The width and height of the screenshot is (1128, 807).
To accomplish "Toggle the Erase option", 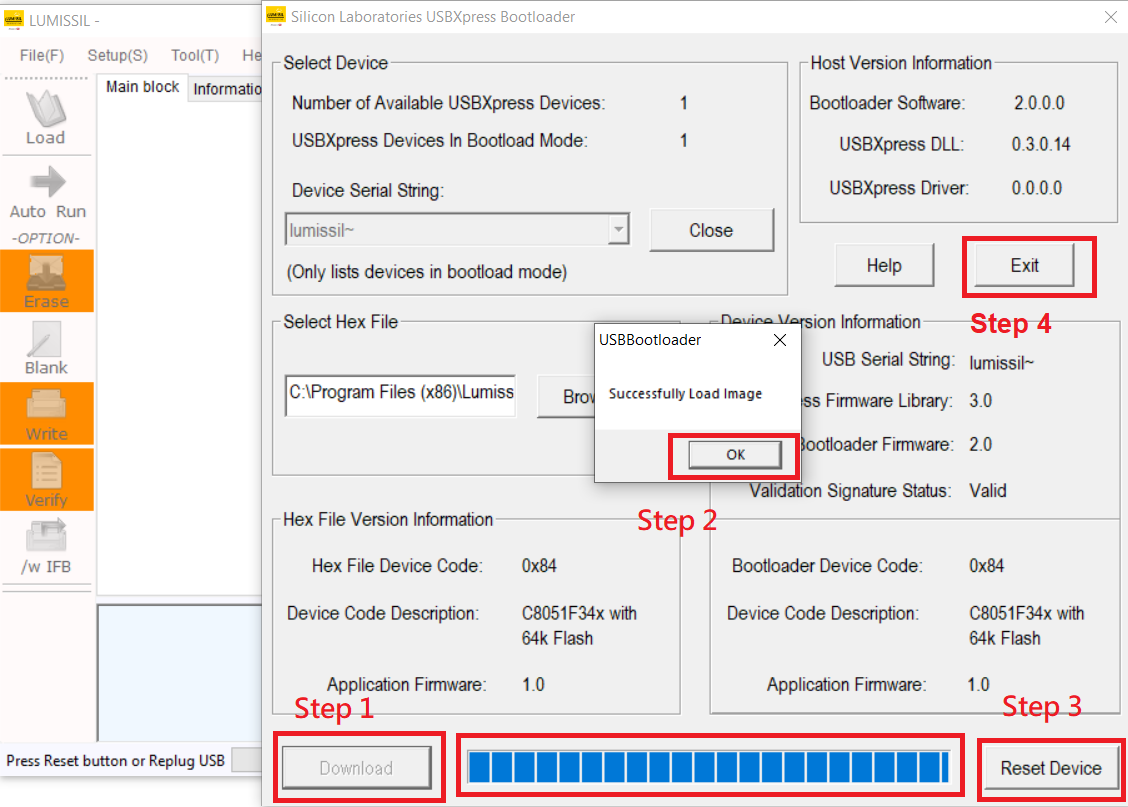I will tap(46, 281).
